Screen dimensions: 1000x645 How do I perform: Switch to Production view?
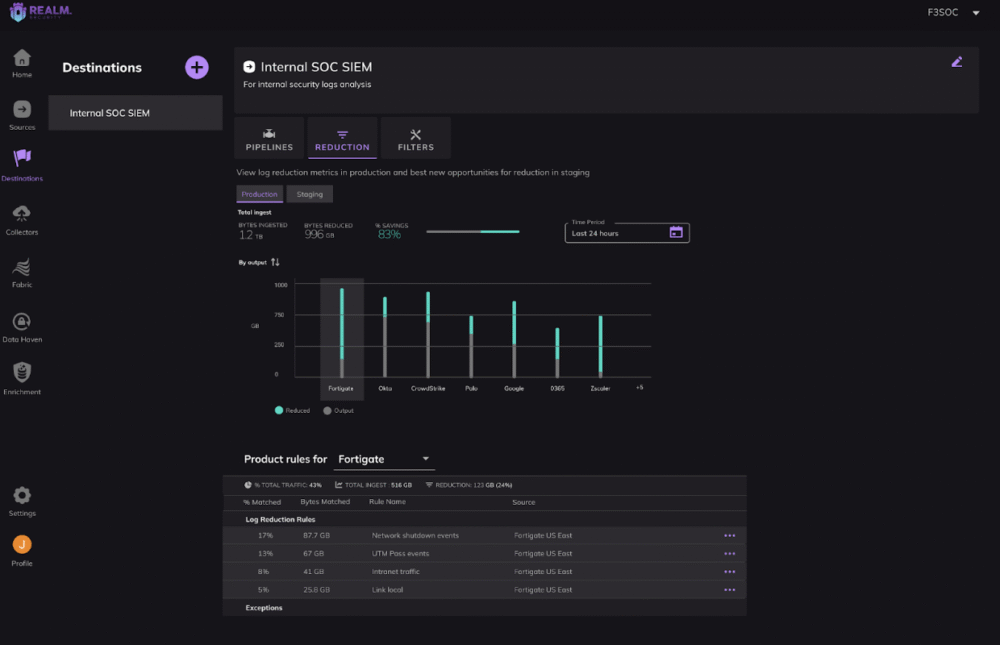[259, 194]
